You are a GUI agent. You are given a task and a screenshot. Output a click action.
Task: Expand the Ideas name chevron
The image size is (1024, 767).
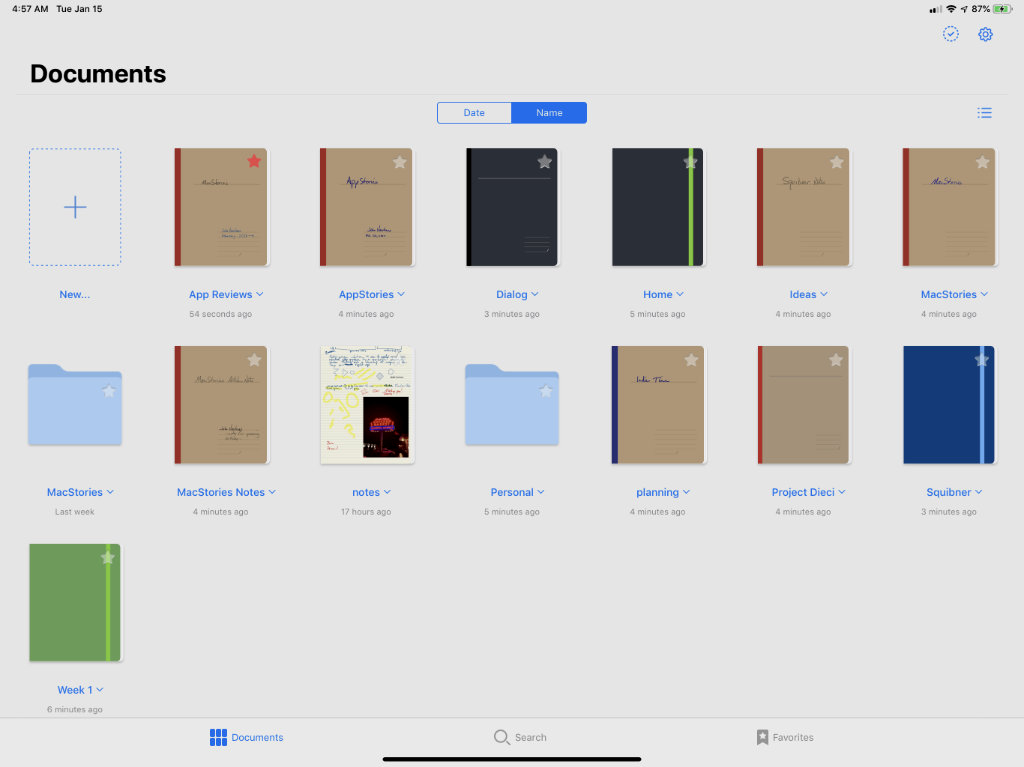[824, 294]
